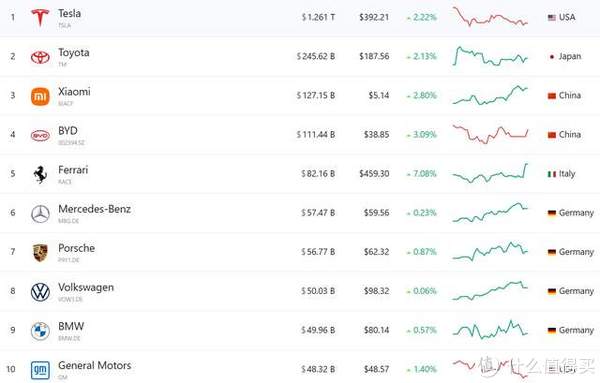Image resolution: width=600 pixels, height=383 pixels.
Task: Click the BYD oval logo
Action: coord(40,135)
